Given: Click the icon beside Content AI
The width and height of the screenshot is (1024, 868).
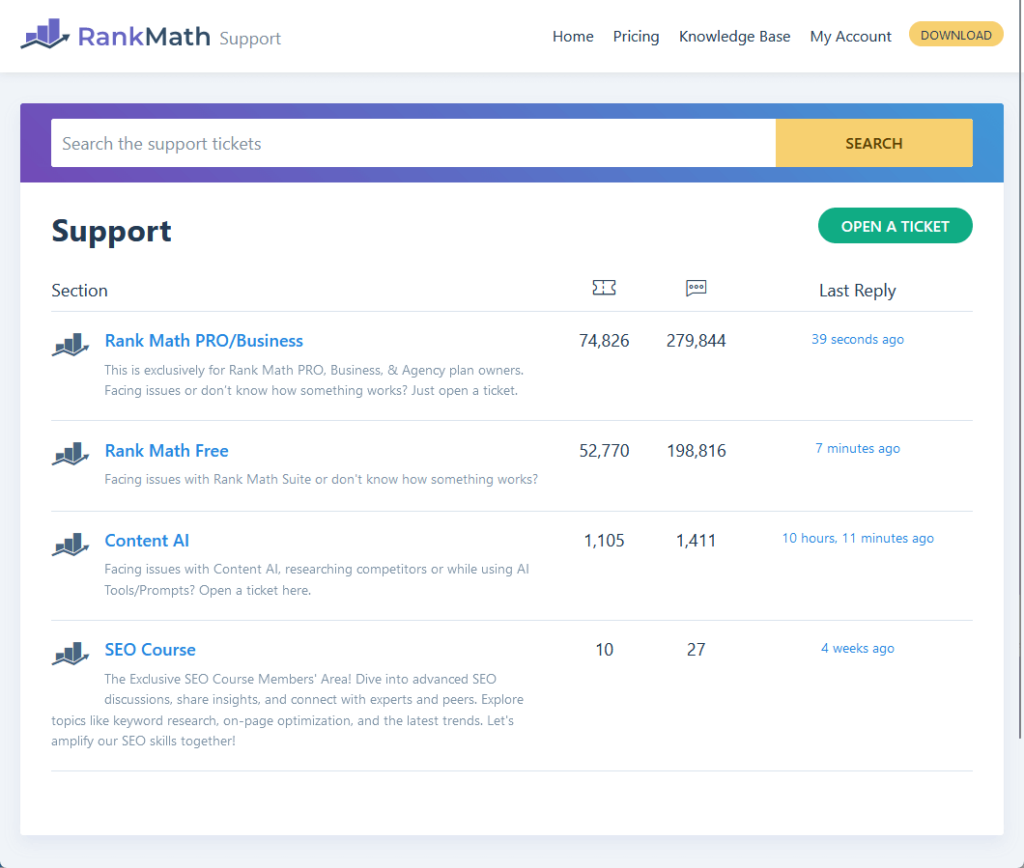Looking at the screenshot, I should (70, 544).
